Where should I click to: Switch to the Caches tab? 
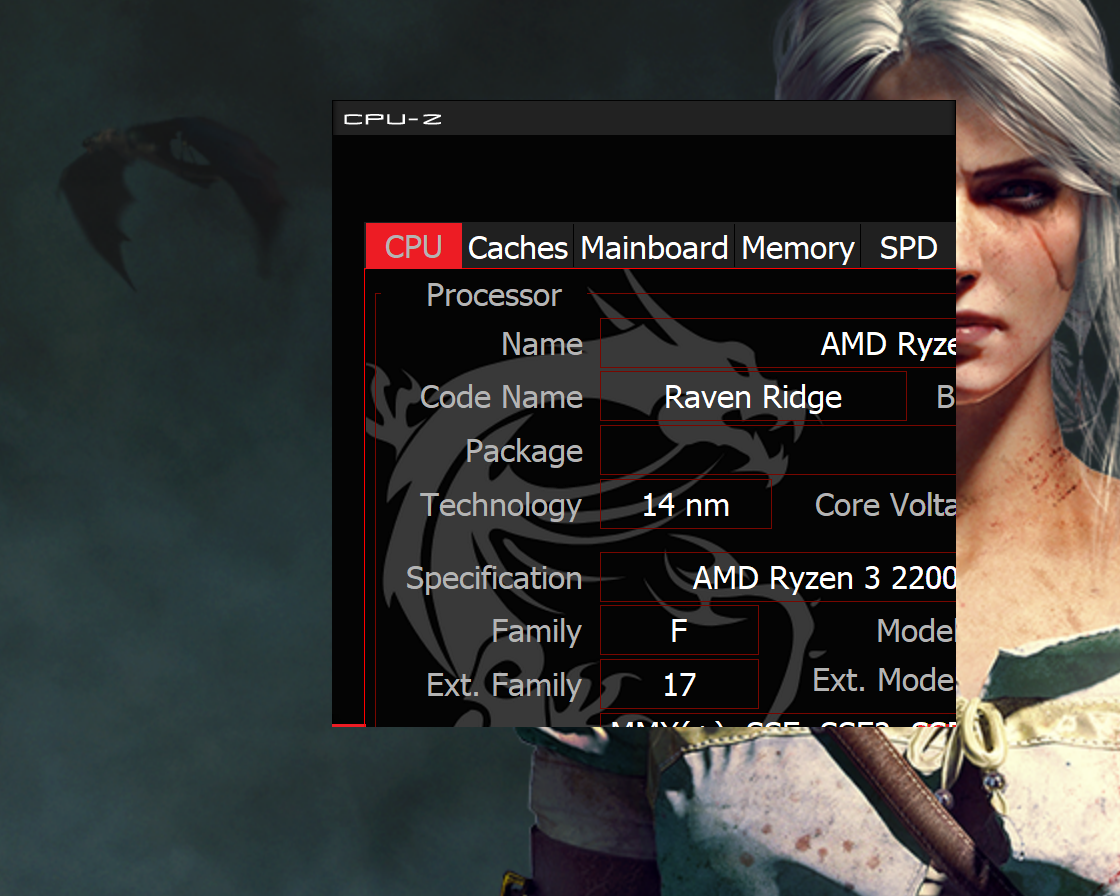[x=518, y=248]
